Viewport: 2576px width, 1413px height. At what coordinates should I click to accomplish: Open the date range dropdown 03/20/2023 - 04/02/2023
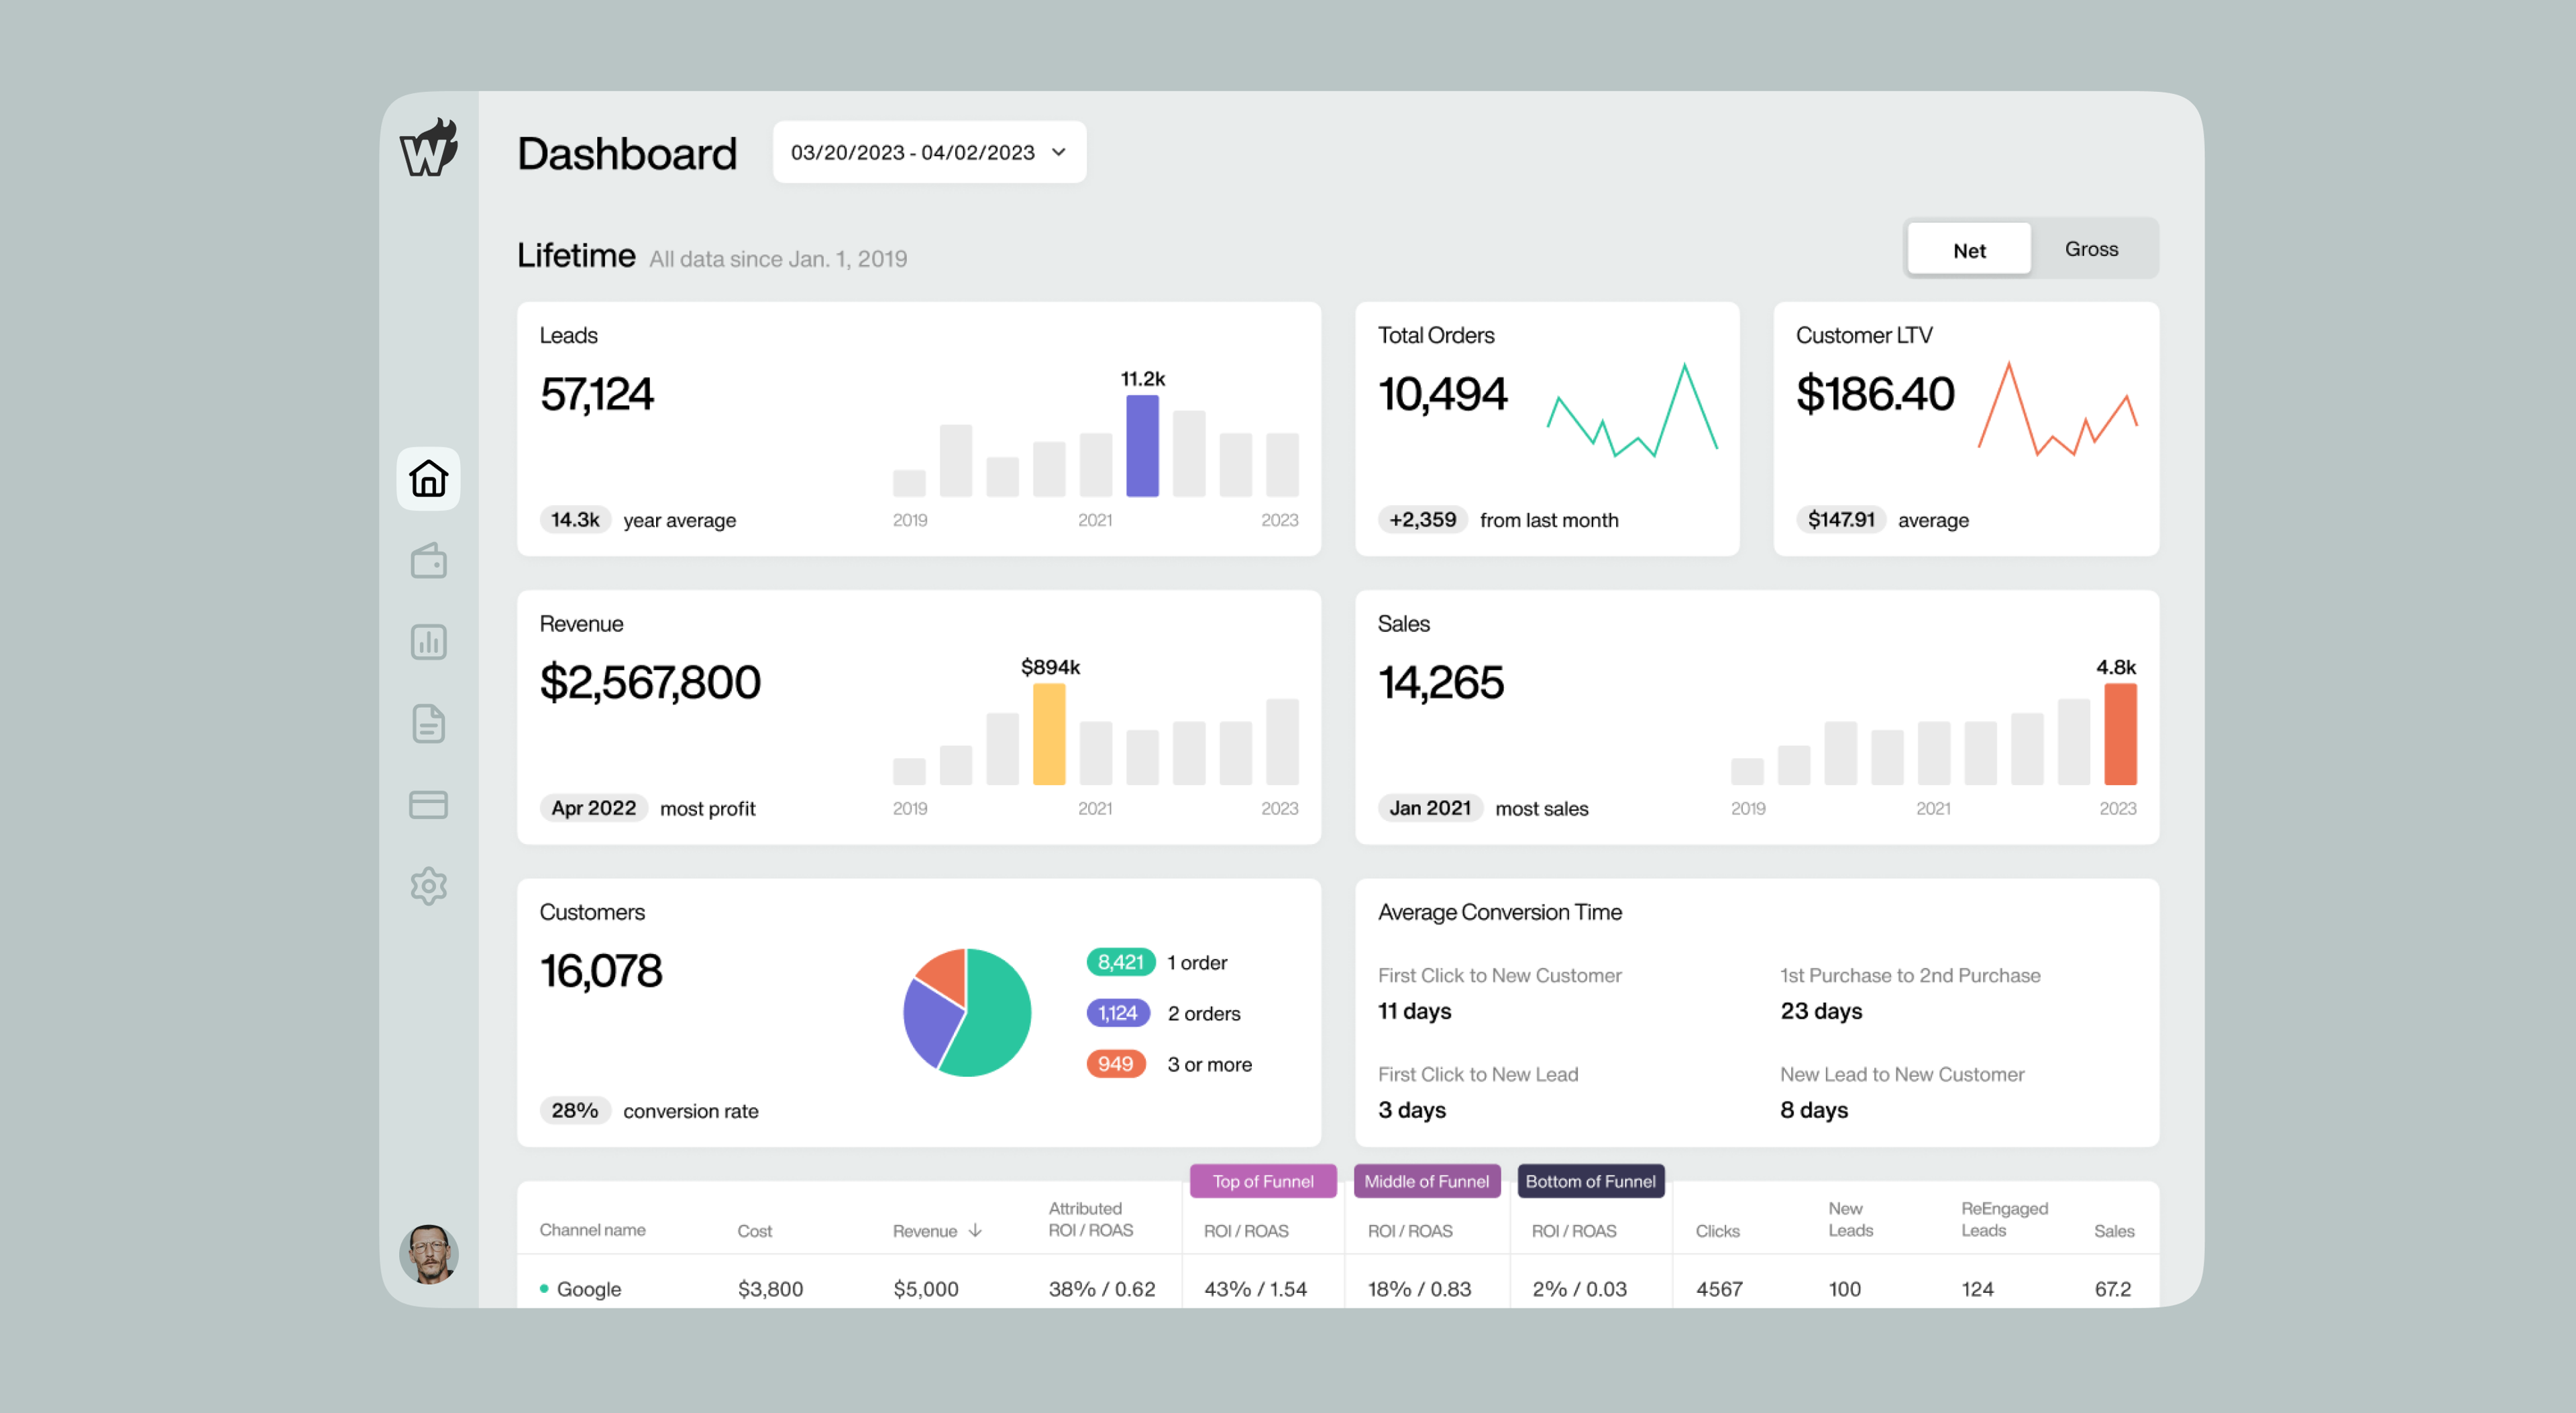[x=929, y=152]
